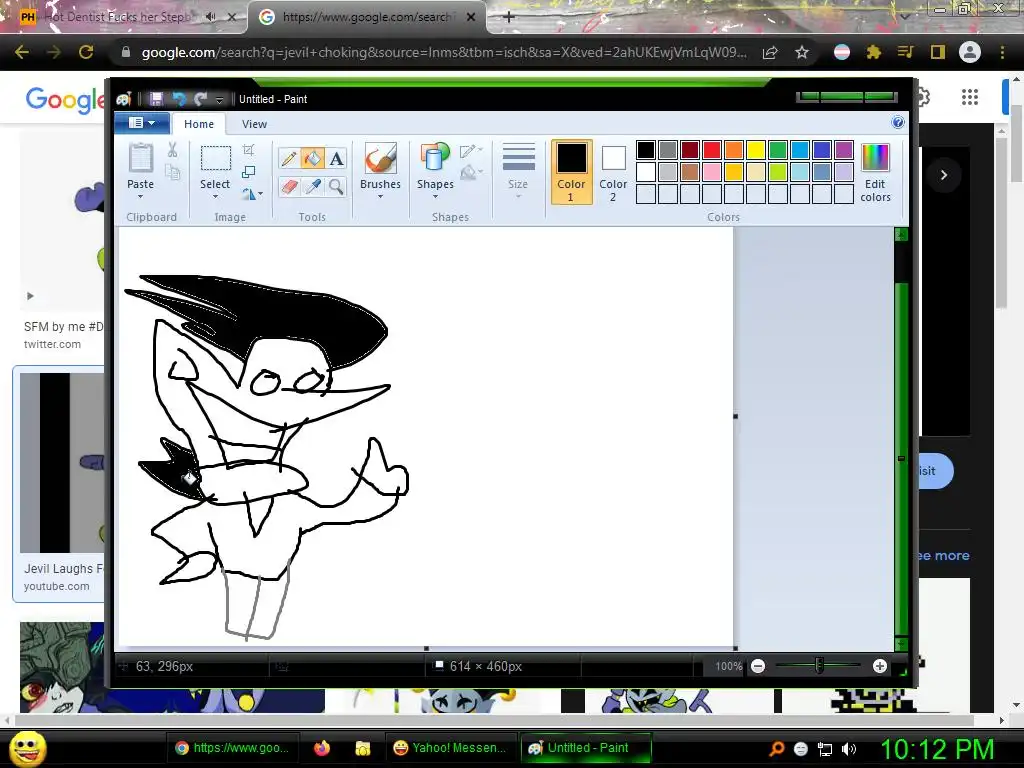Click the Copy icon below Cut

(x=172, y=172)
